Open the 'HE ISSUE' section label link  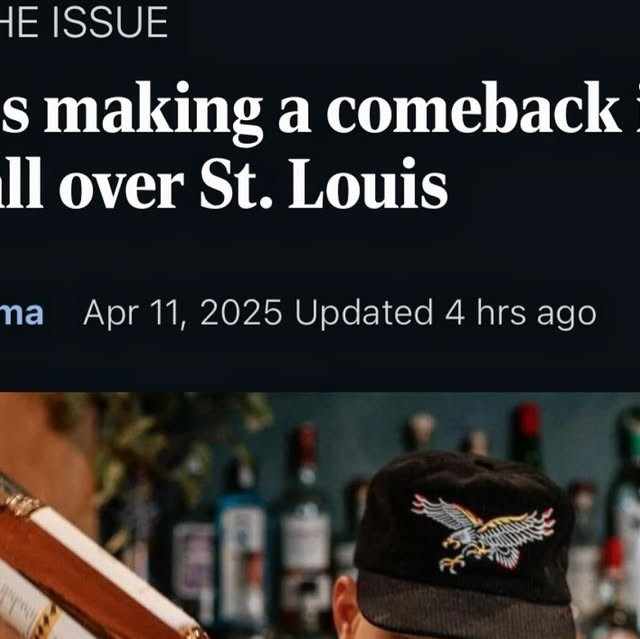(84, 22)
